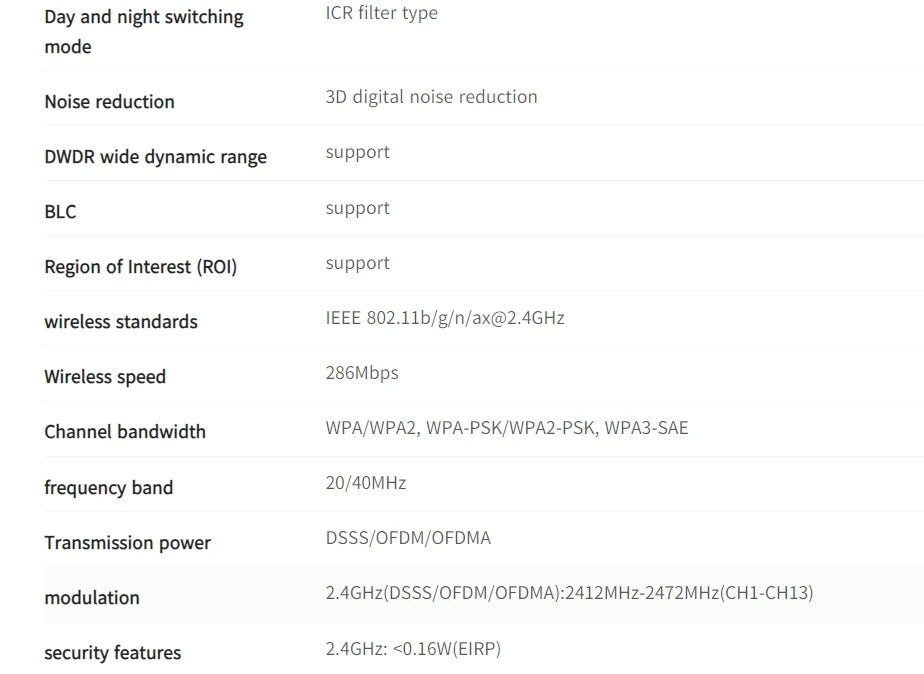Click the "2412MHz-2472MHz(CH1-CH13)" value text
Viewport: 924px width, 674px height.
[x=689, y=593]
